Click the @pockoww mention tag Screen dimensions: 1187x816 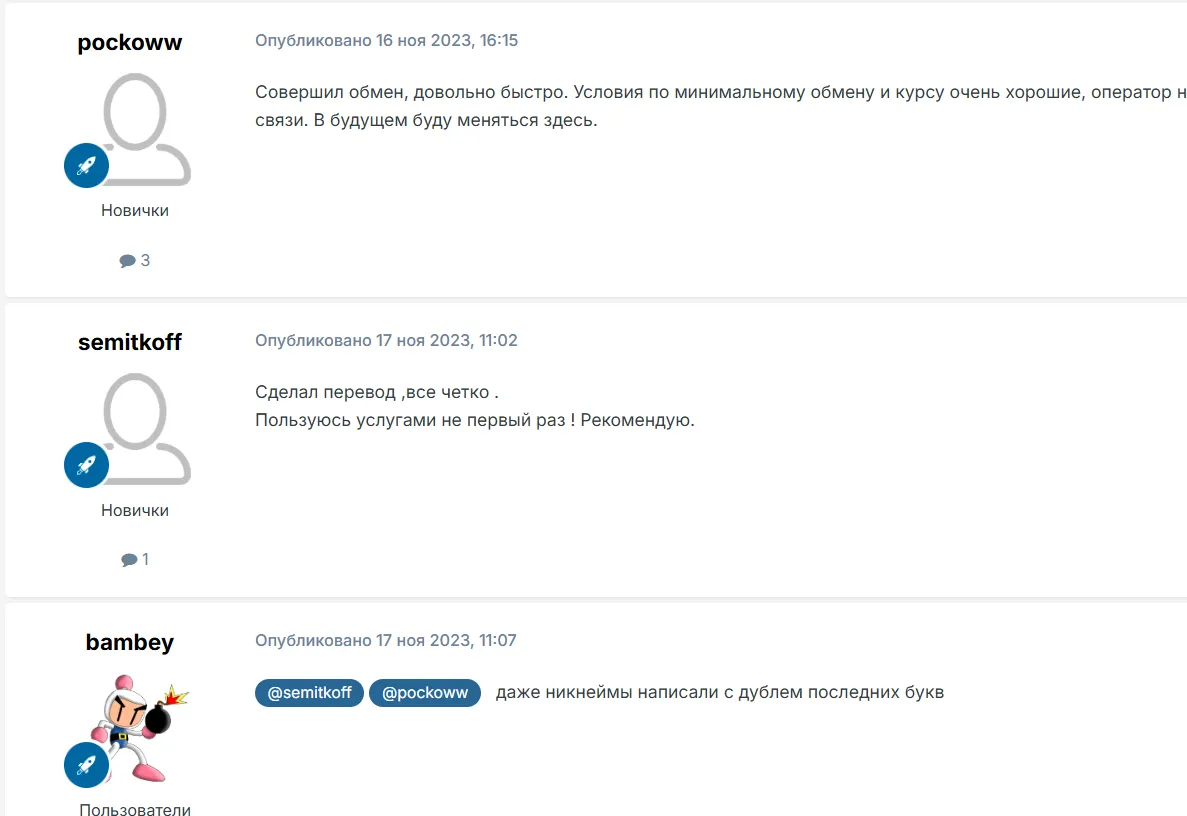tap(425, 693)
